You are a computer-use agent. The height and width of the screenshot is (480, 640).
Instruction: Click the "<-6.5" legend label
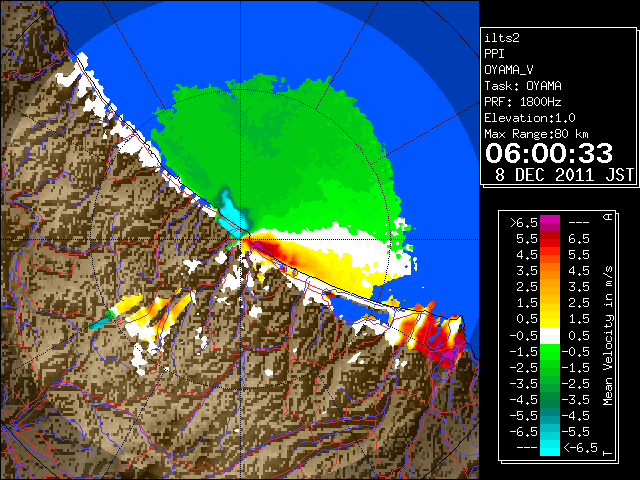[580, 448]
